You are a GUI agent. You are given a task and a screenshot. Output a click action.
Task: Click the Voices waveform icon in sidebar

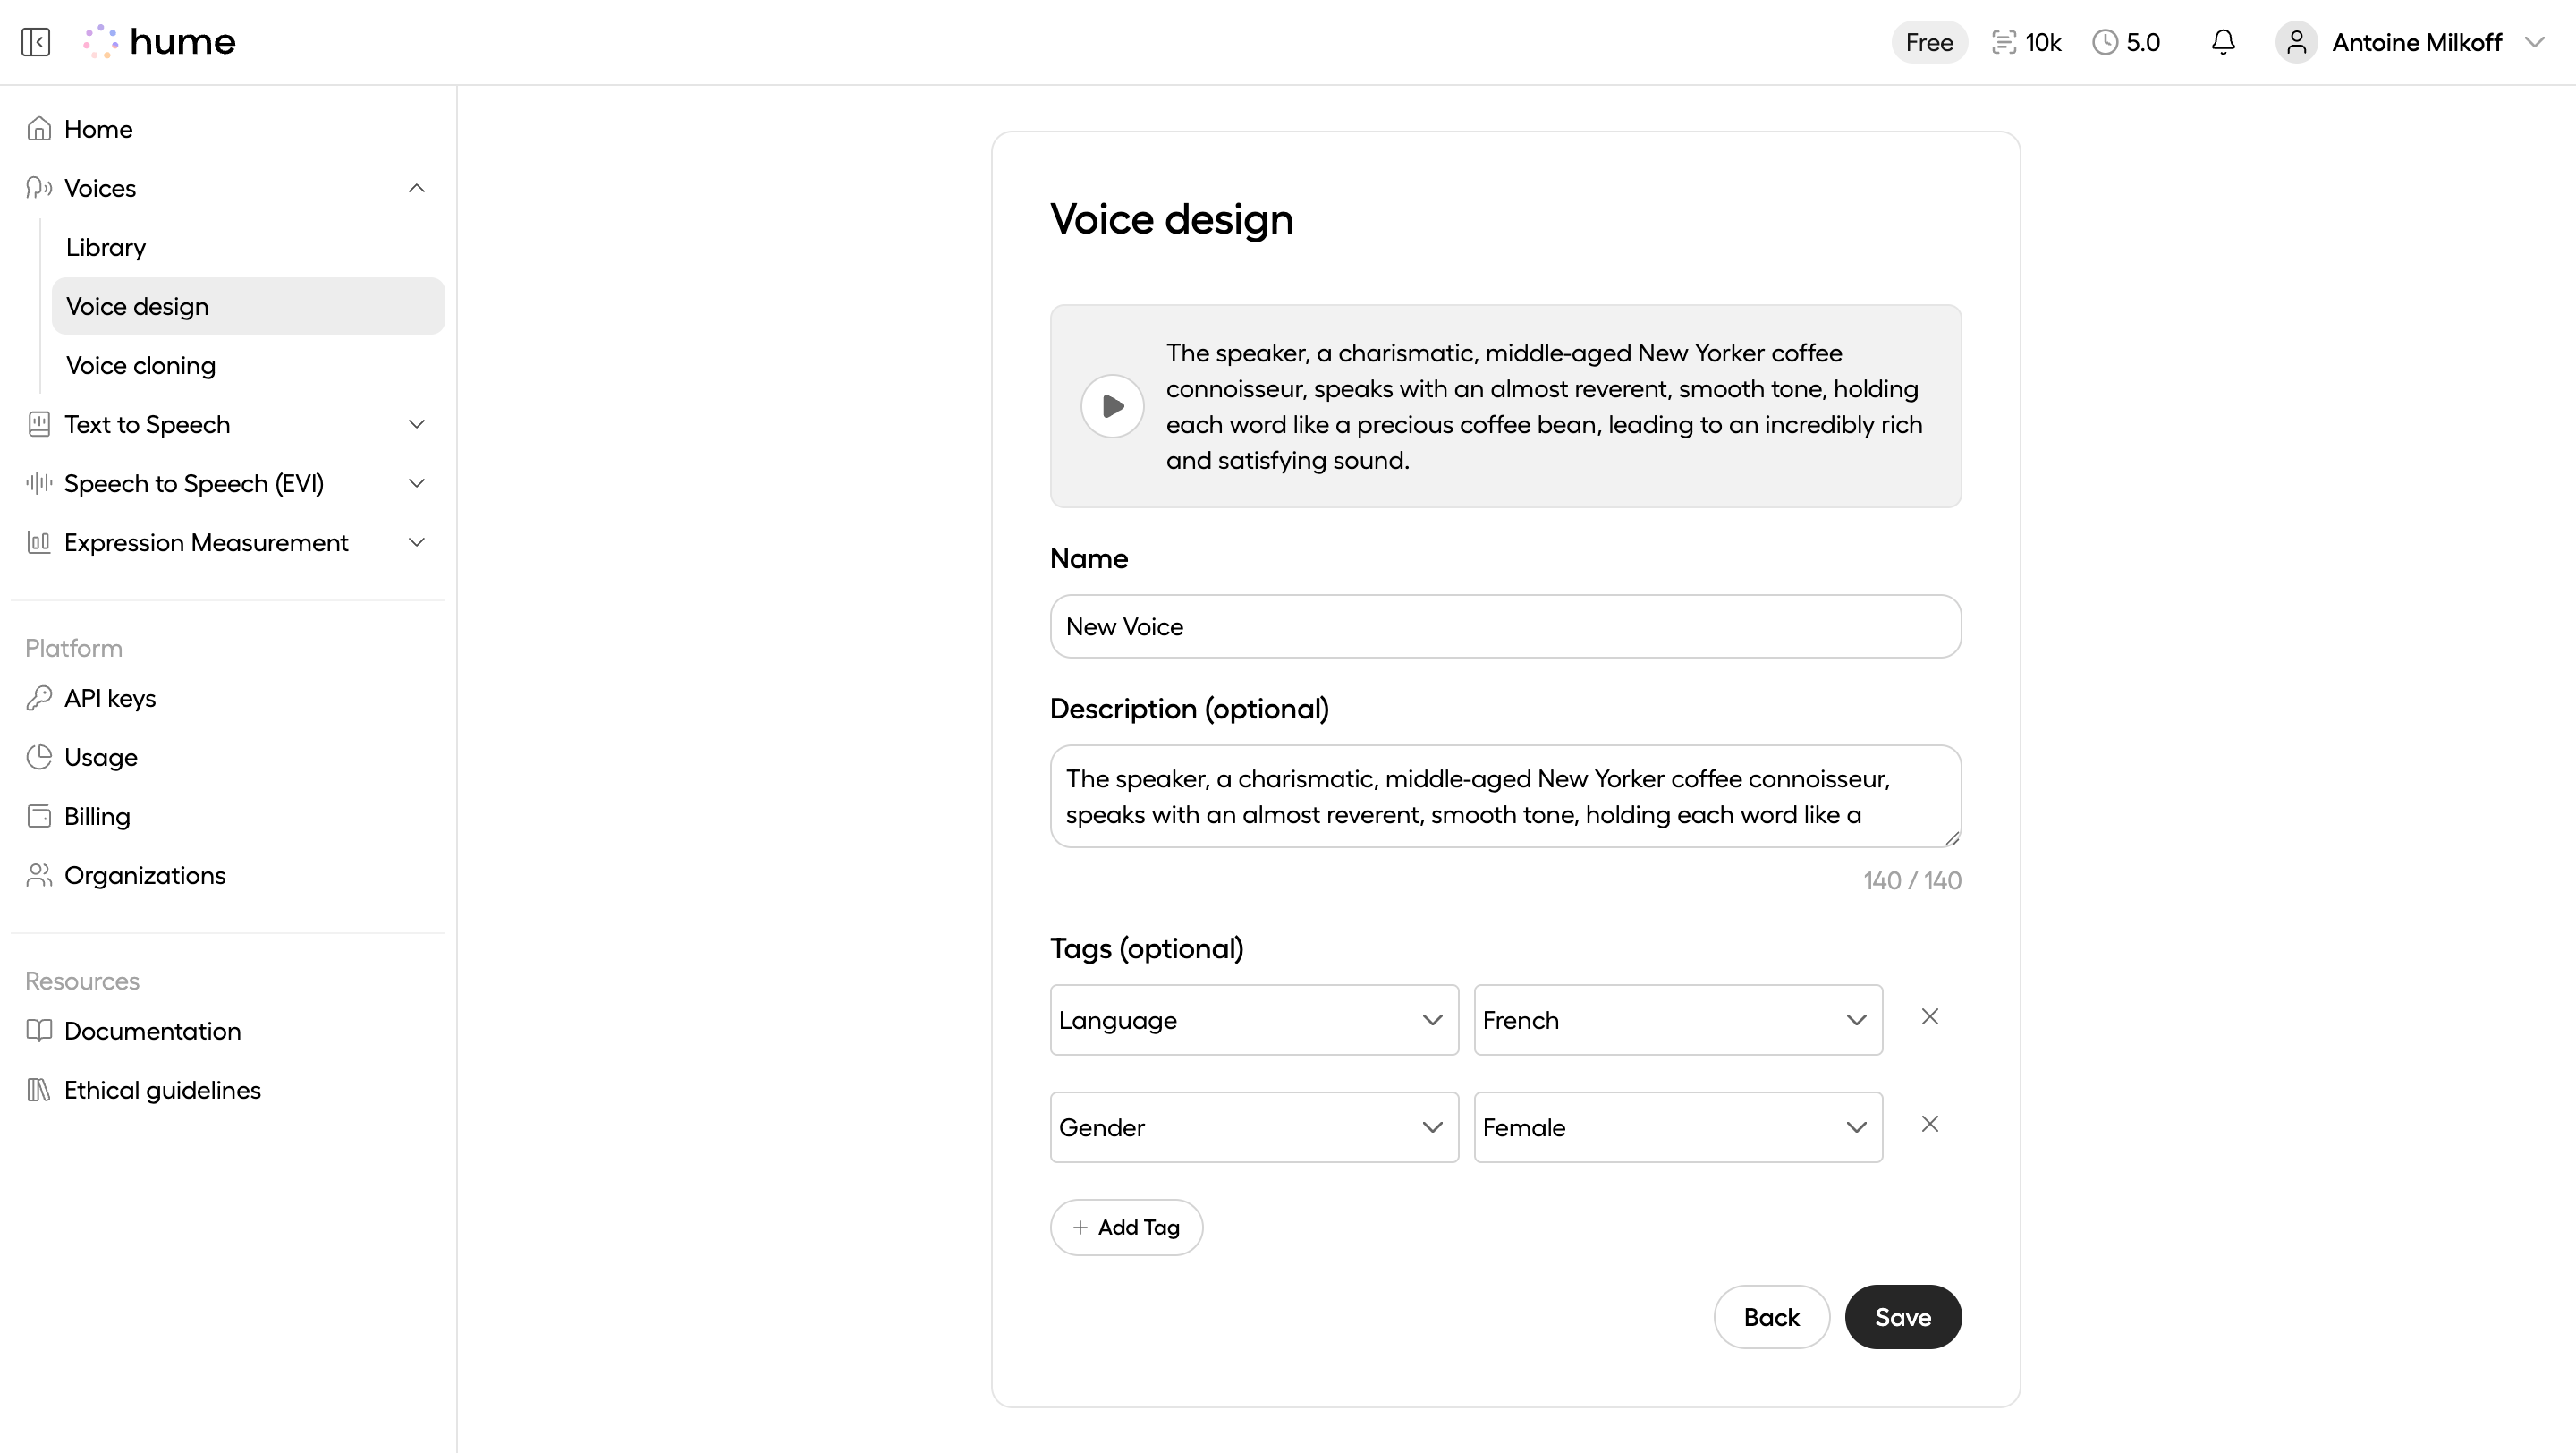pos(37,188)
